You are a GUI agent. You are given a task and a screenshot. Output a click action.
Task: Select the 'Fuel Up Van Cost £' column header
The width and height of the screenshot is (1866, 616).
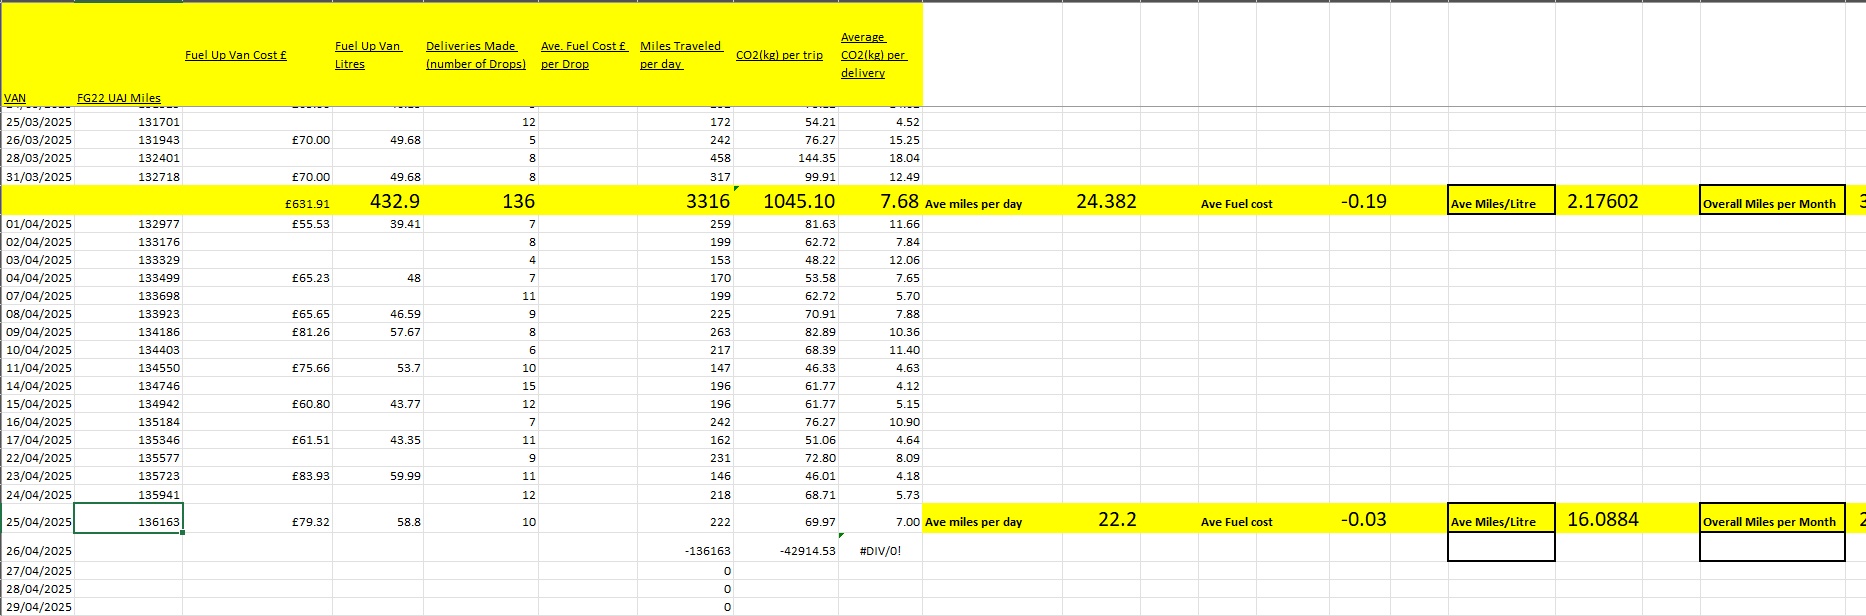[x=236, y=55]
